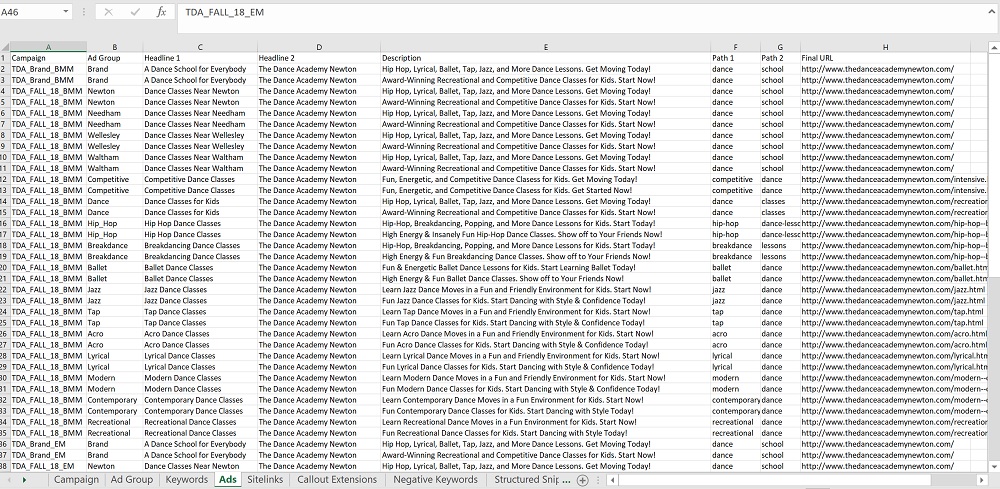This screenshot has width=1000, height=489.
Task: Click the scroll-left arrow of the horizontal scrollbar
Action: (x=612, y=480)
